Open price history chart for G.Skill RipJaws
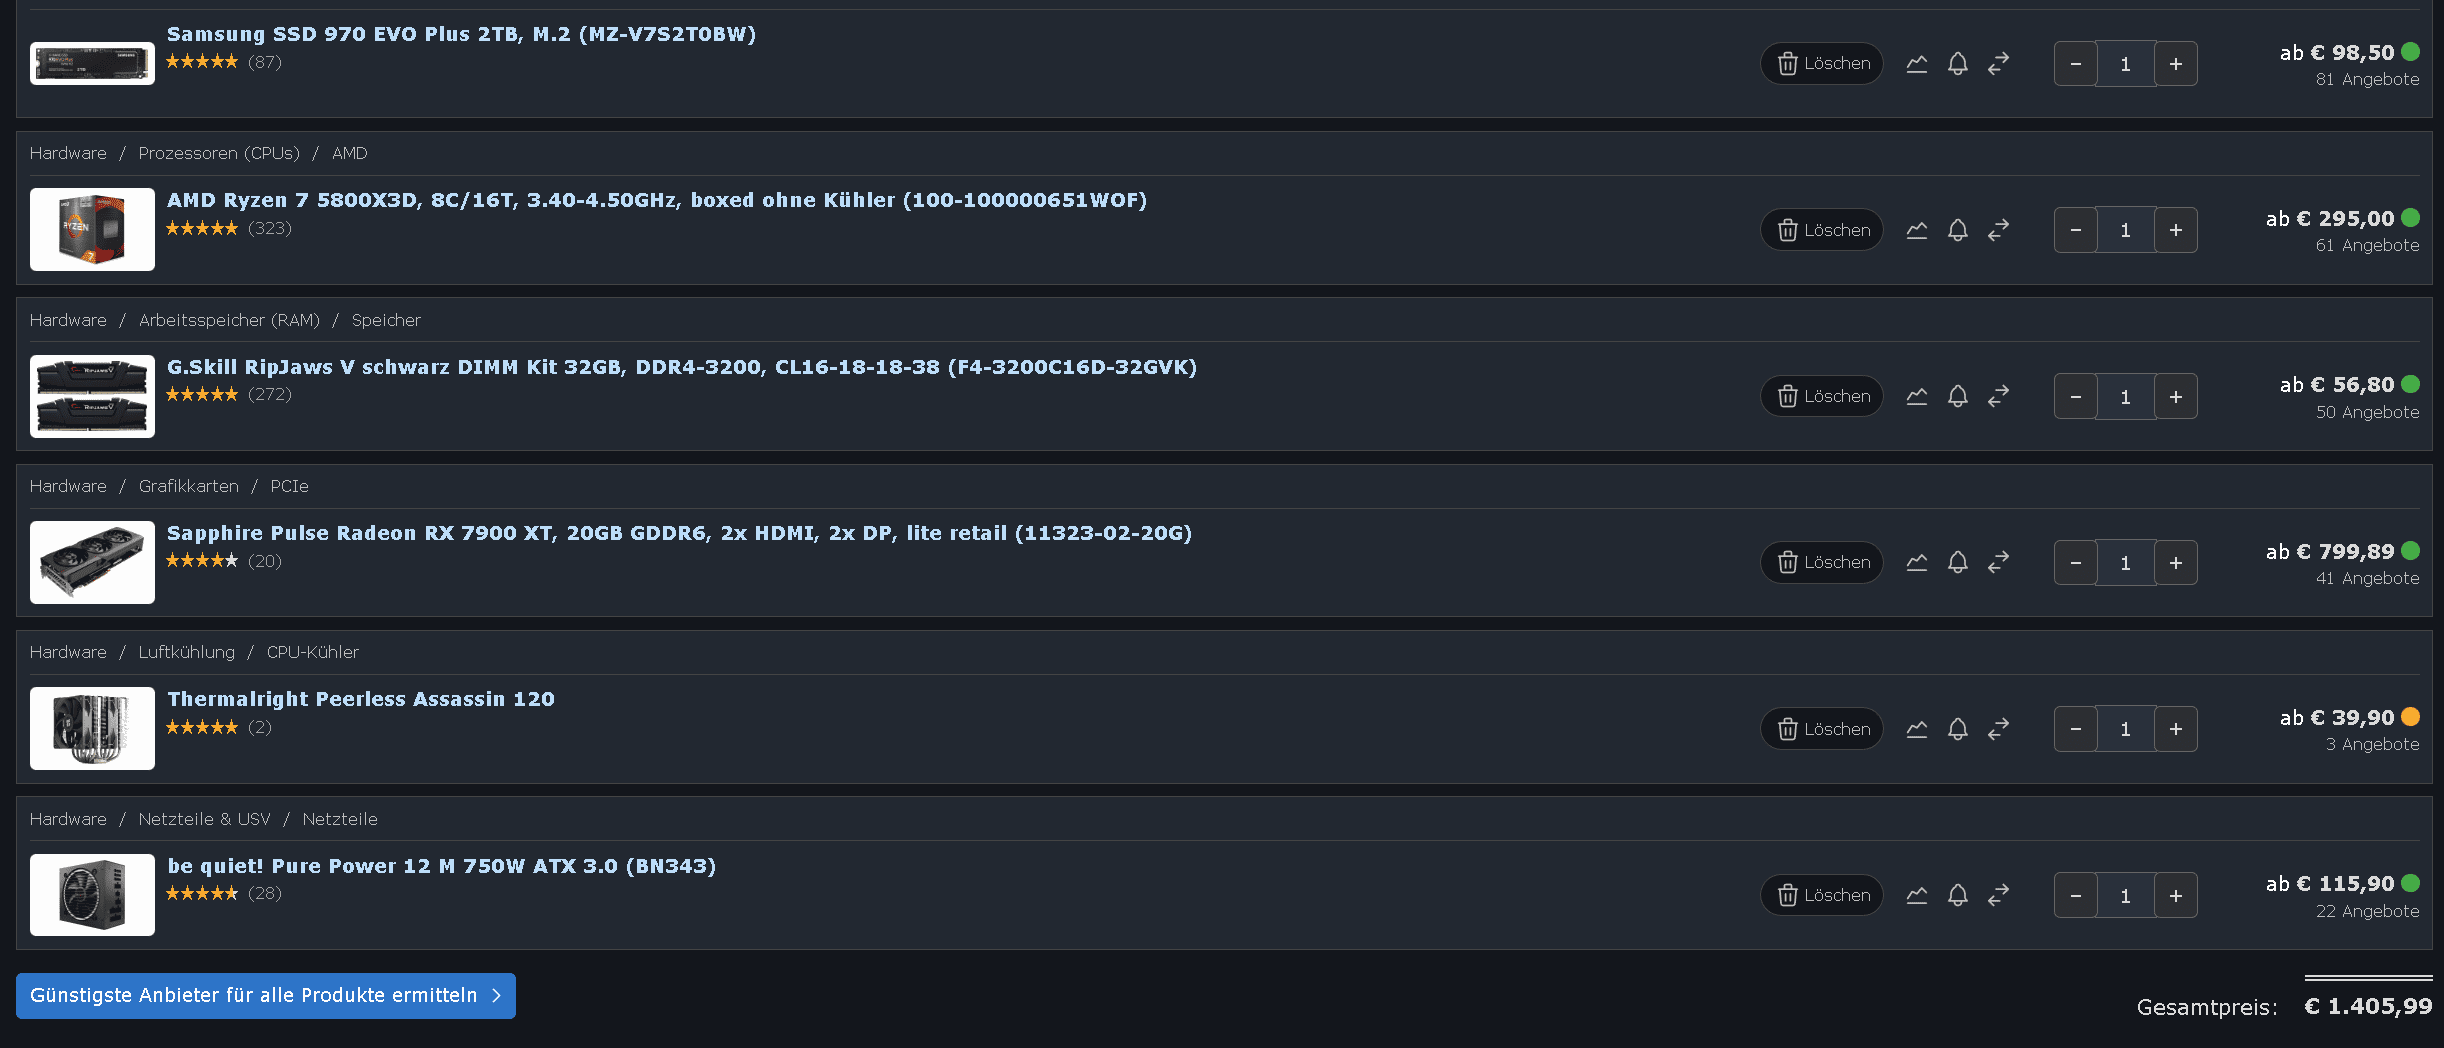The height and width of the screenshot is (1048, 2444). [1916, 397]
